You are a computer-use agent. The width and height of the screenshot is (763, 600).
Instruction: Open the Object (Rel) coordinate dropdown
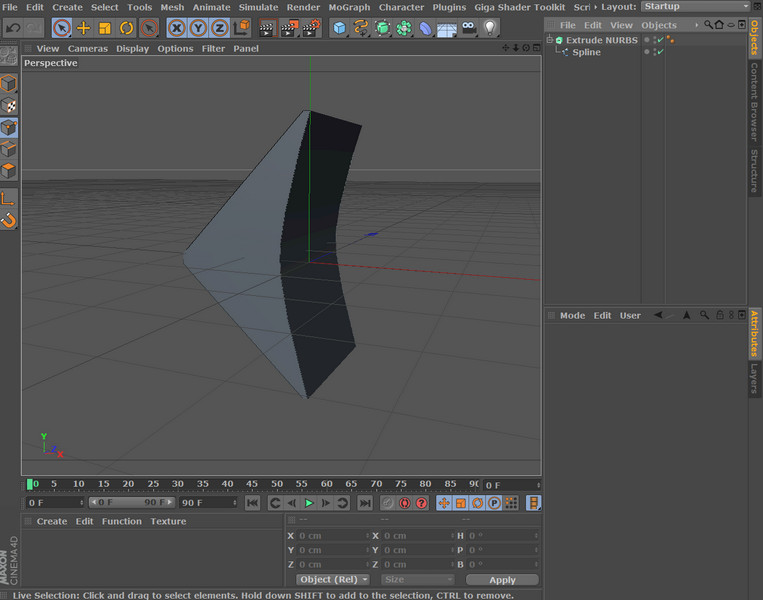(x=333, y=580)
